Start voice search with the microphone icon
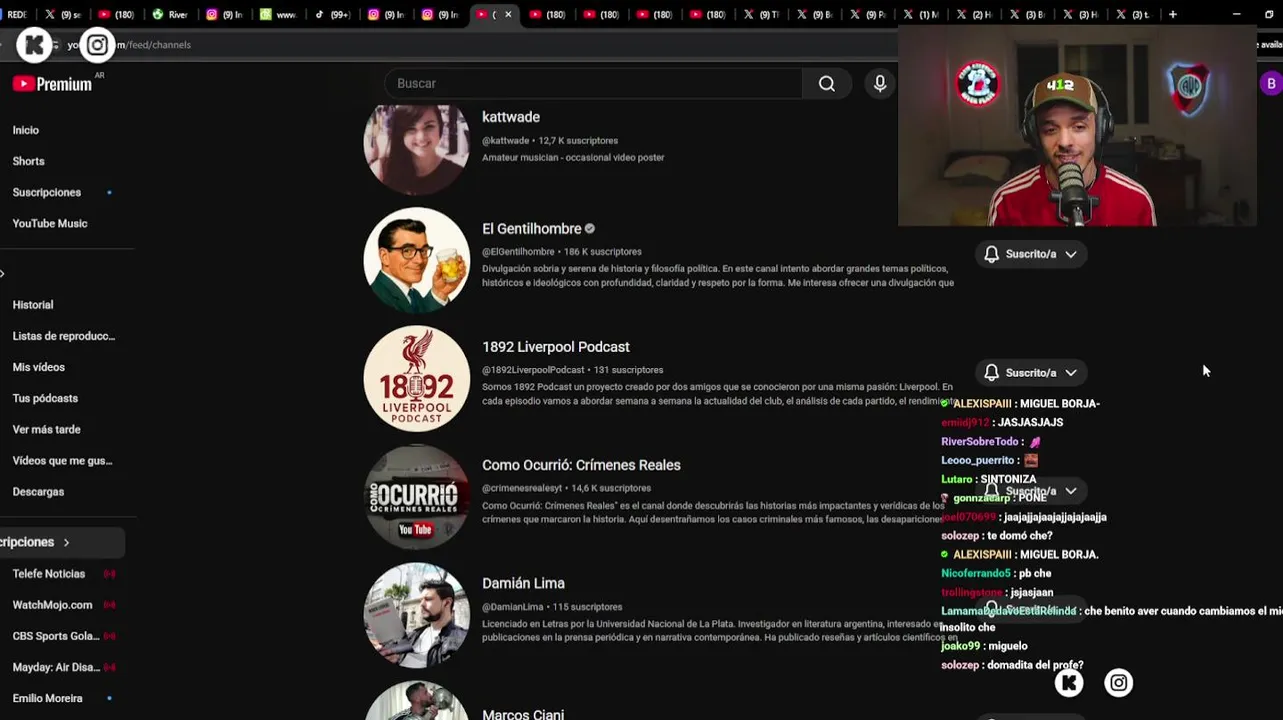 coord(880,84)
